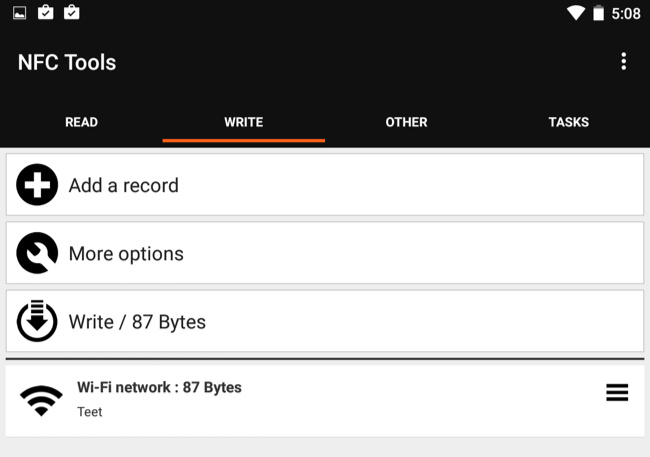Viewport: 650px width, 457px height.
Task: Tap the Wi-Fi status indicator
Action: coord(575,13)
